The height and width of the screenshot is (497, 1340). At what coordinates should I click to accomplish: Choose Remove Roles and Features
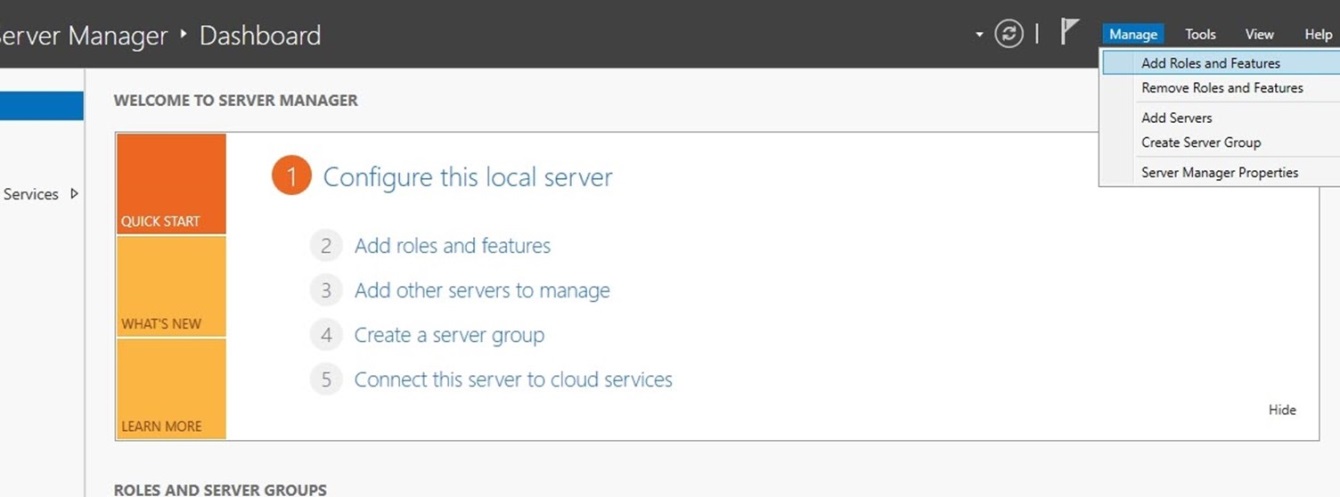[1220, 88]
